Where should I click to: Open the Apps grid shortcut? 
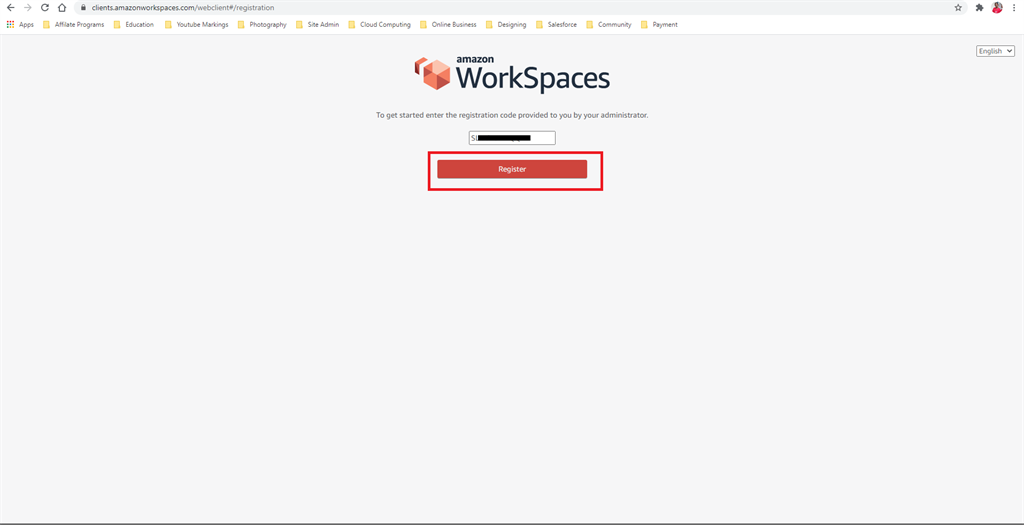(20, 25)
